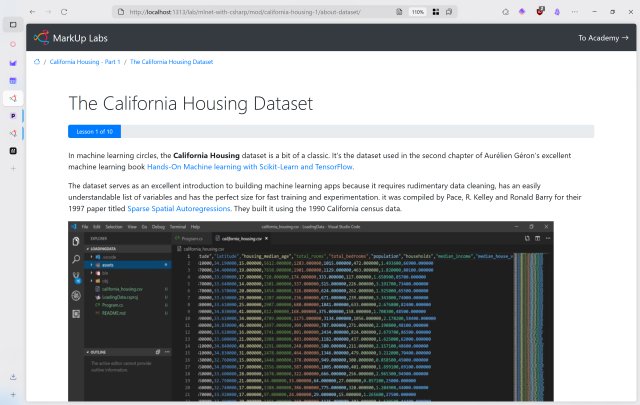Open the calendar sidebar item
640x405 pixels.
[x=13, y=81]
